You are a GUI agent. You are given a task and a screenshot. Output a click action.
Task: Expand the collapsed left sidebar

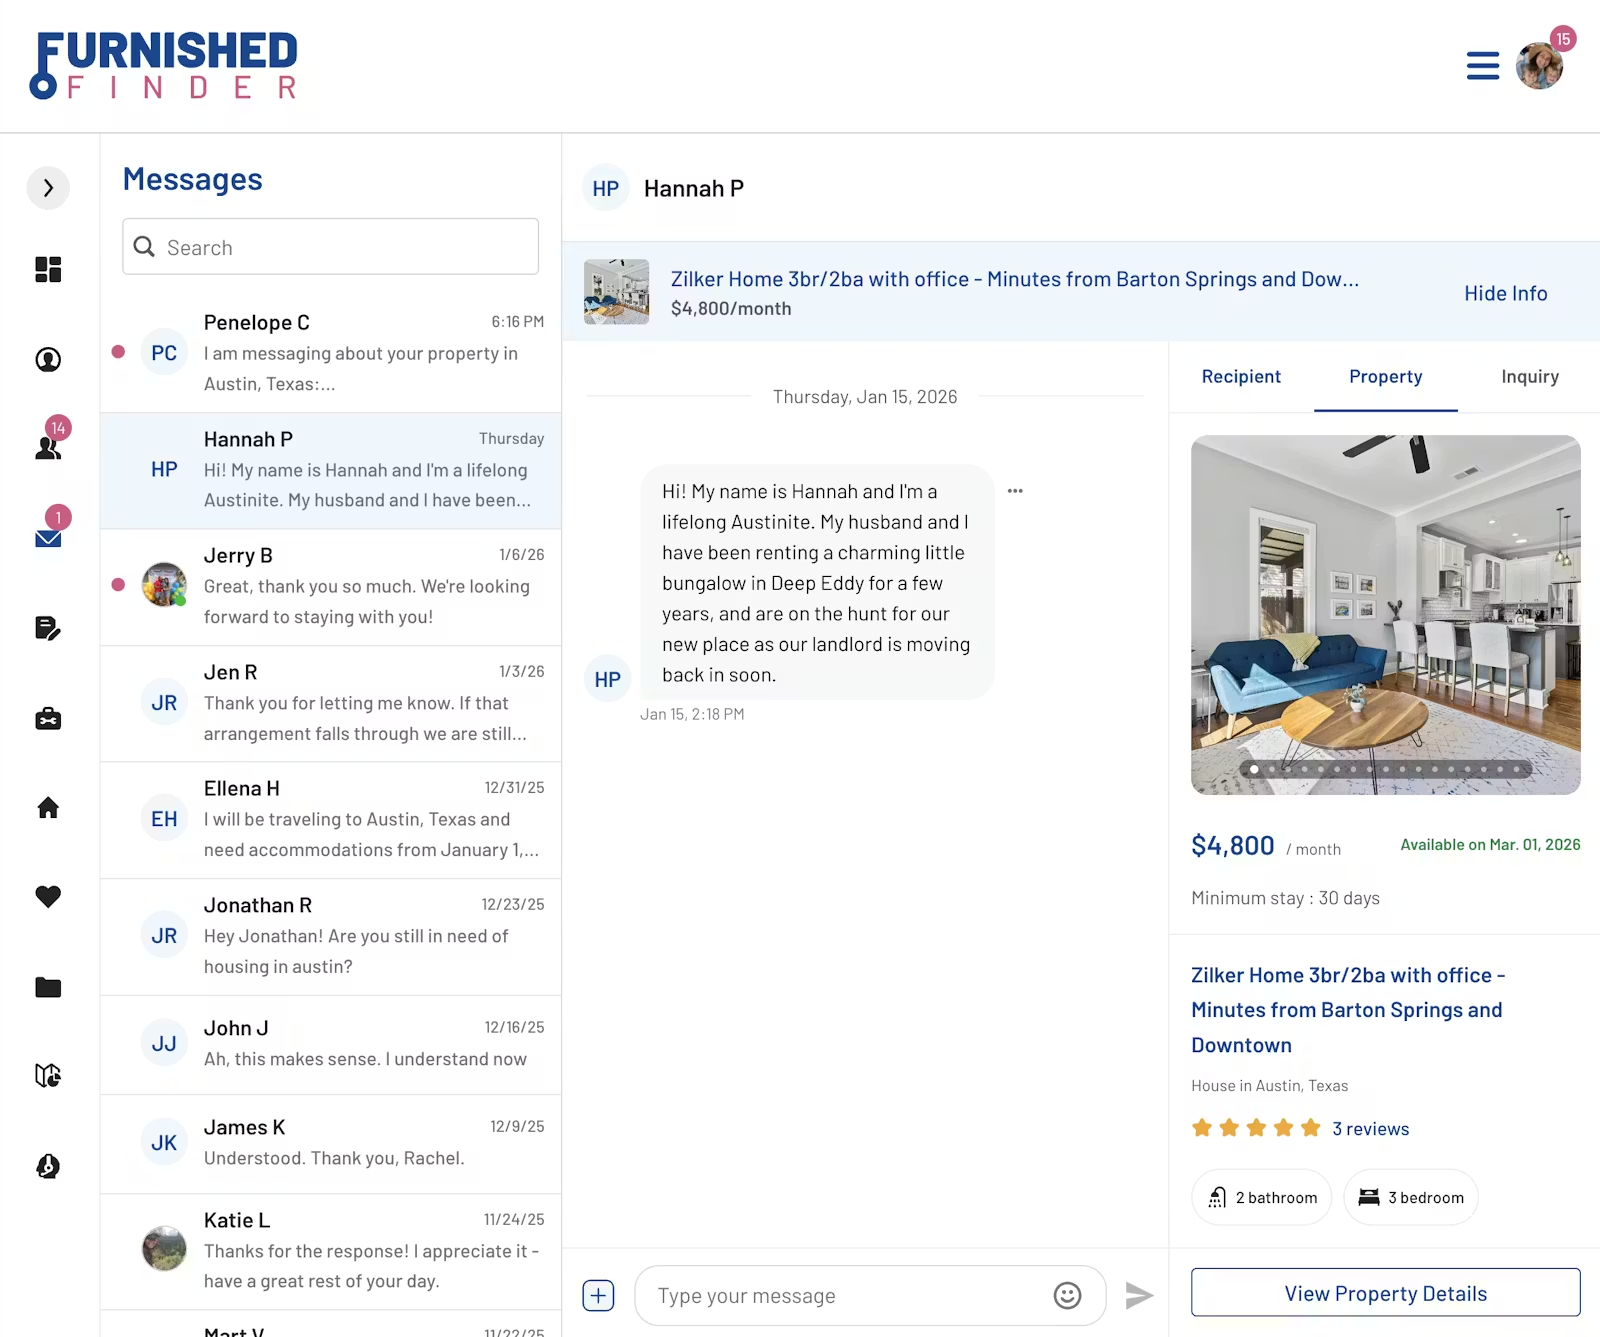pos(48,188)
